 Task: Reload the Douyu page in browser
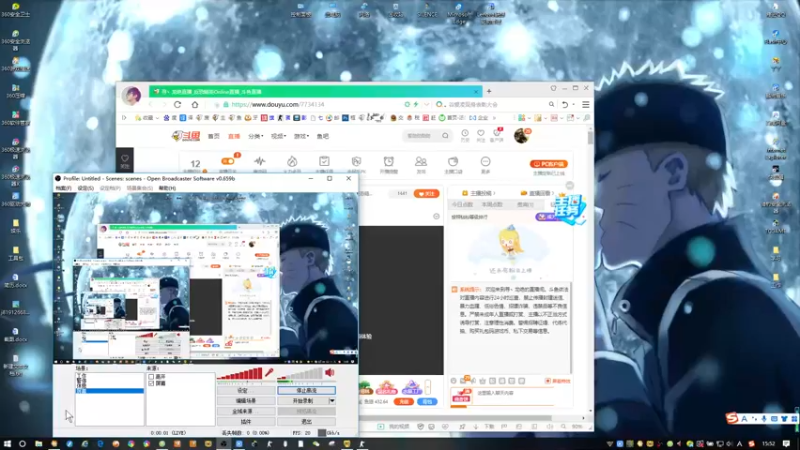178,105
